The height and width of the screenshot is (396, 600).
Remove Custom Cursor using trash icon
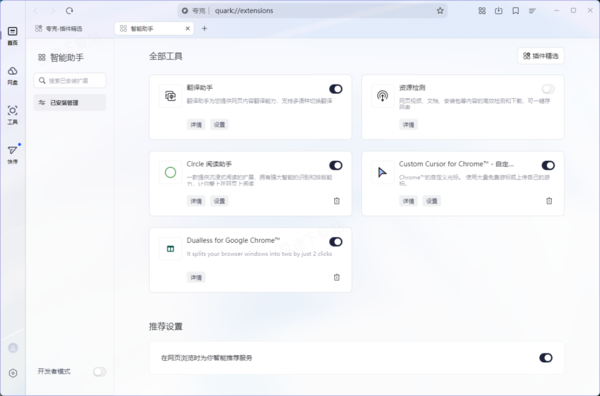click(x=549, y=201)
